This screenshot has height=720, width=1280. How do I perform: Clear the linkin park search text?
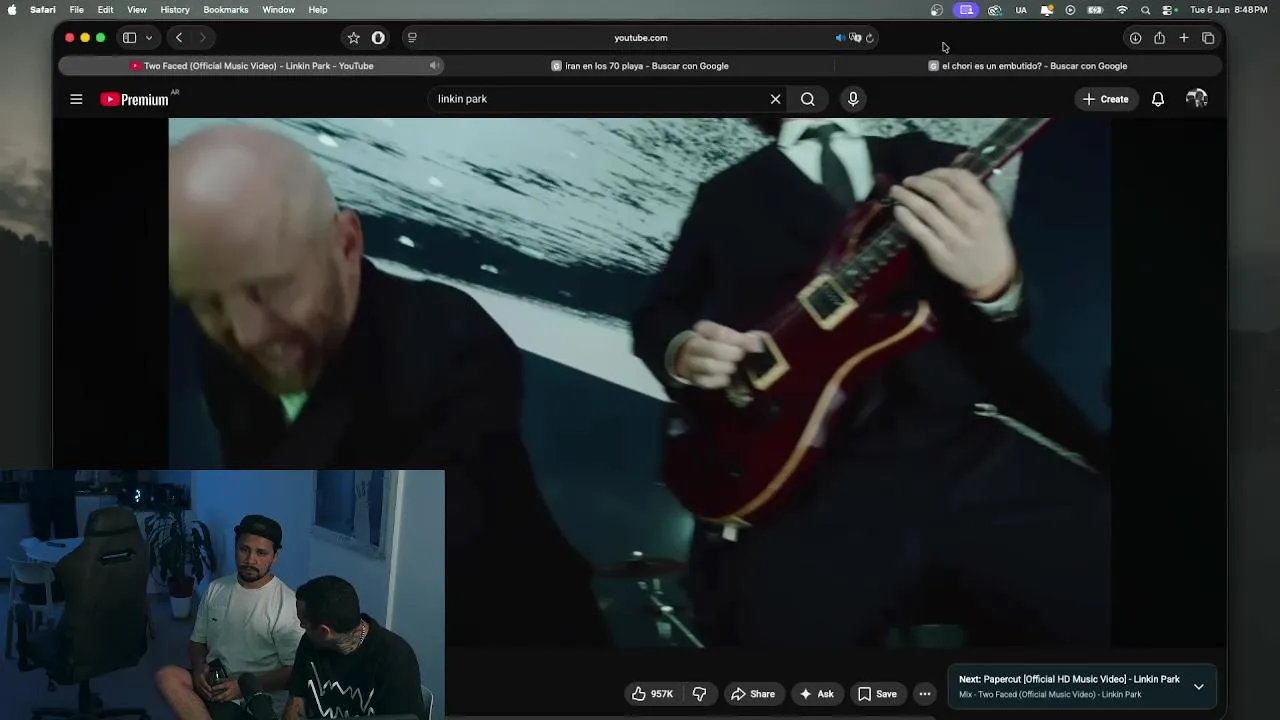point(775,99)
